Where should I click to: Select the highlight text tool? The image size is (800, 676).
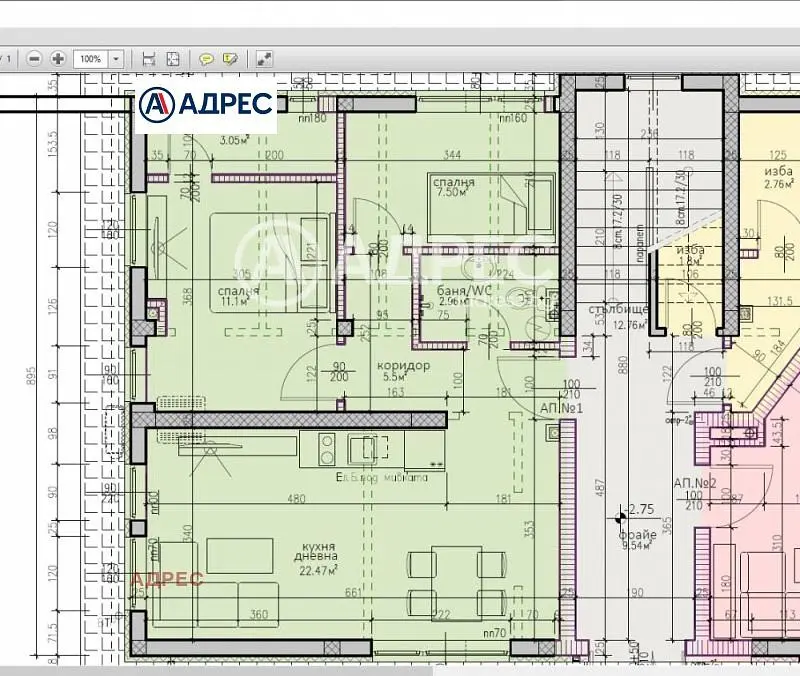(x=231, y=59)
